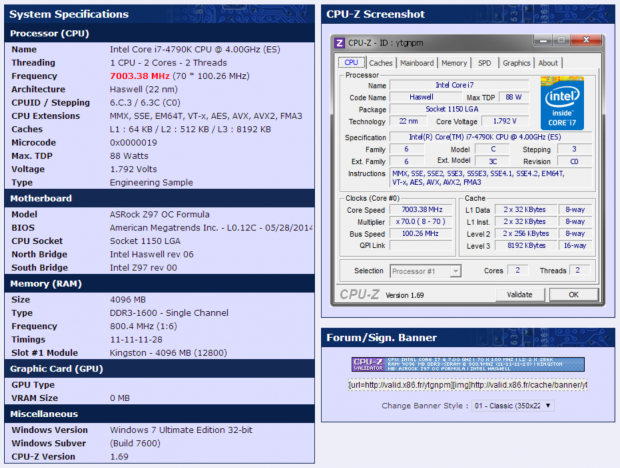Click the Core Speed 7003.38 MHz field
Screen dimensions: 620x468
coord(422,210)
